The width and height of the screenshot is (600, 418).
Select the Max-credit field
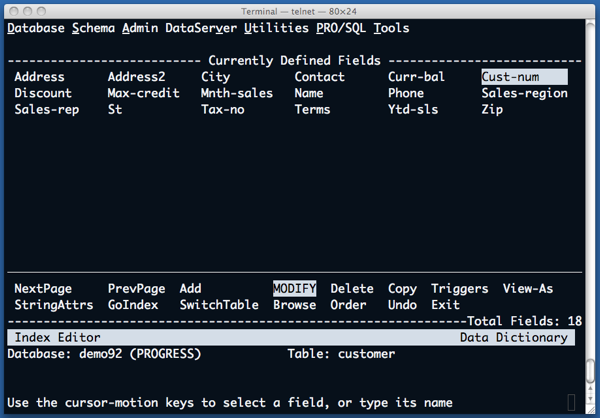point(143,93)
